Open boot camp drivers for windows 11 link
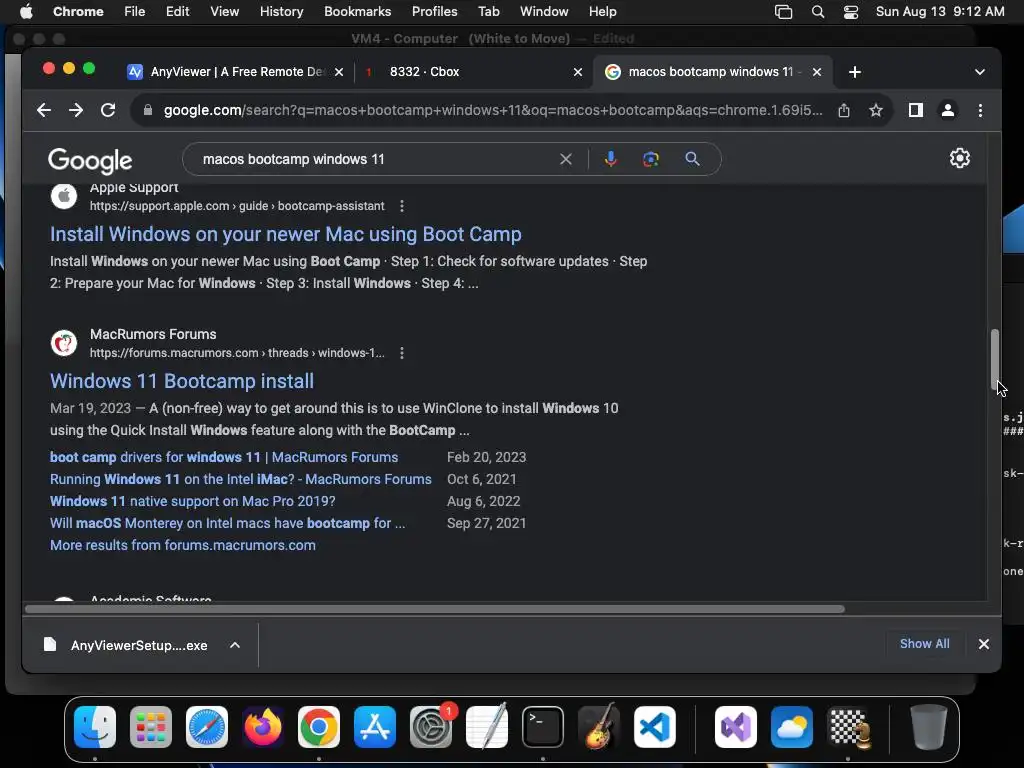 click(x=224, y=457)
